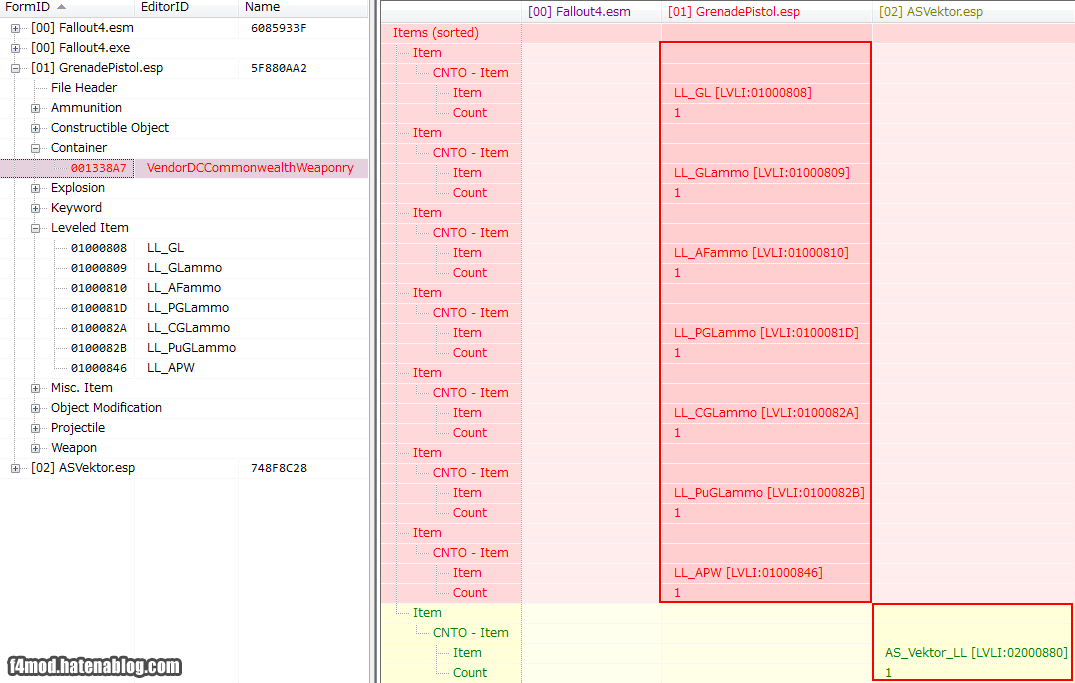Expand the Constructible Object group
The width and height of the screenshot is (1075, 683).
(35, 128)
